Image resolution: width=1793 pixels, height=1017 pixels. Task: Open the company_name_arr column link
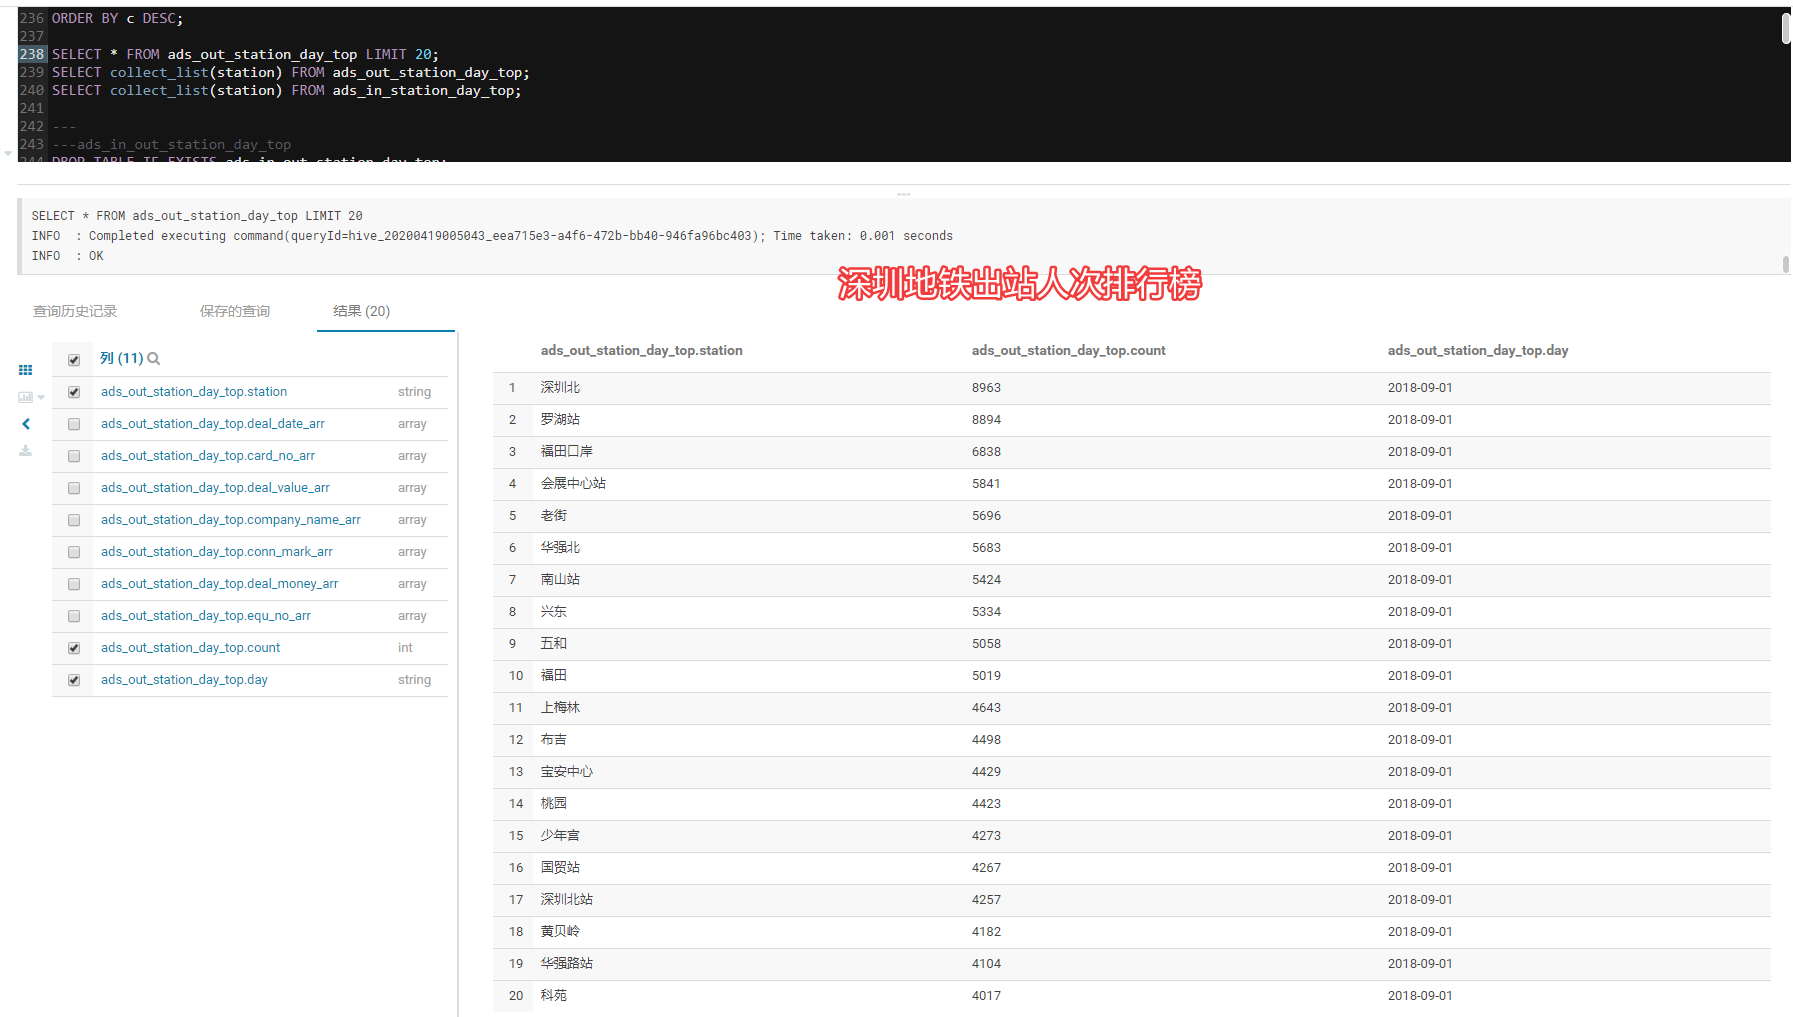(231, 520)
